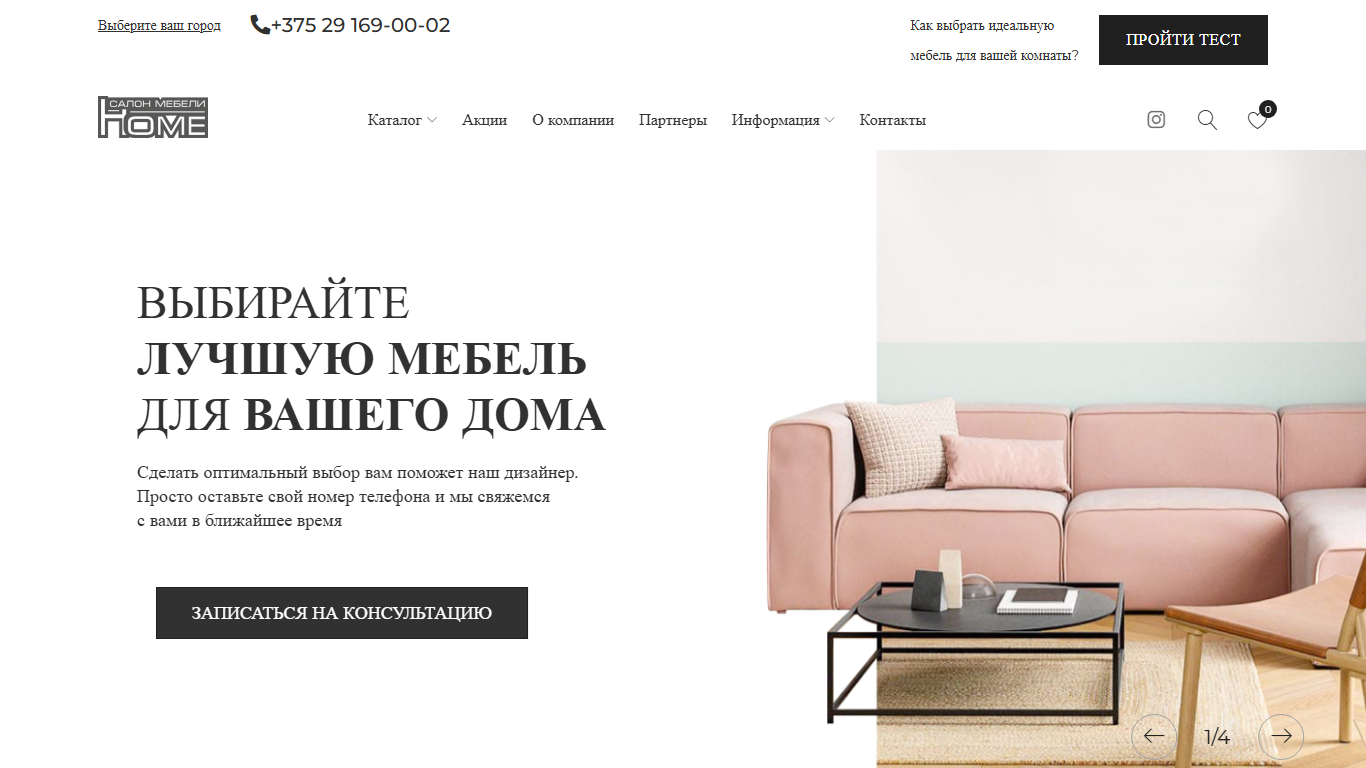Open the Контакты menu item
Screen dimensions: 1366x768
click(893, 120)
